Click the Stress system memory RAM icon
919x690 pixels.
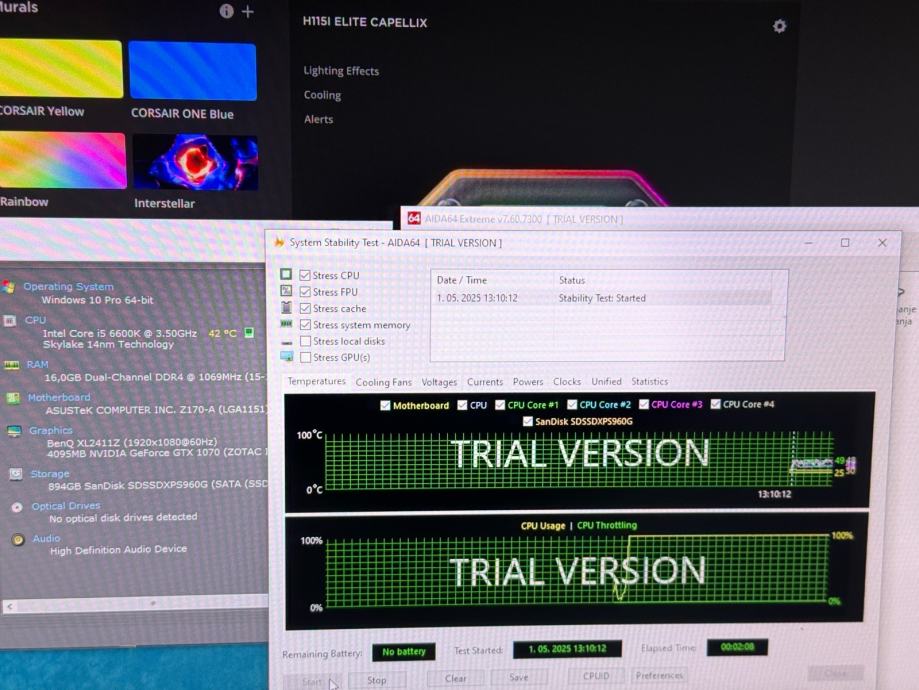286,324
